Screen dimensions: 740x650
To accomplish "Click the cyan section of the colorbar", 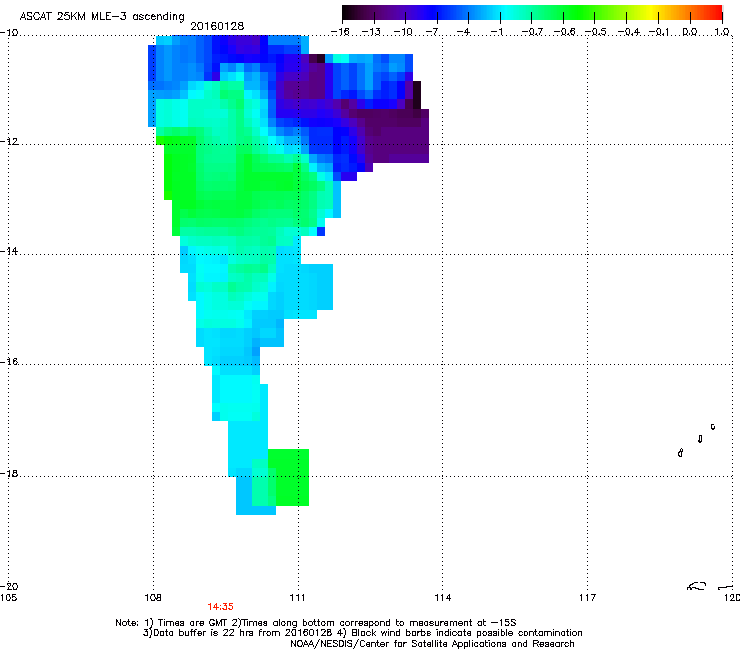I will click(505, 13).
